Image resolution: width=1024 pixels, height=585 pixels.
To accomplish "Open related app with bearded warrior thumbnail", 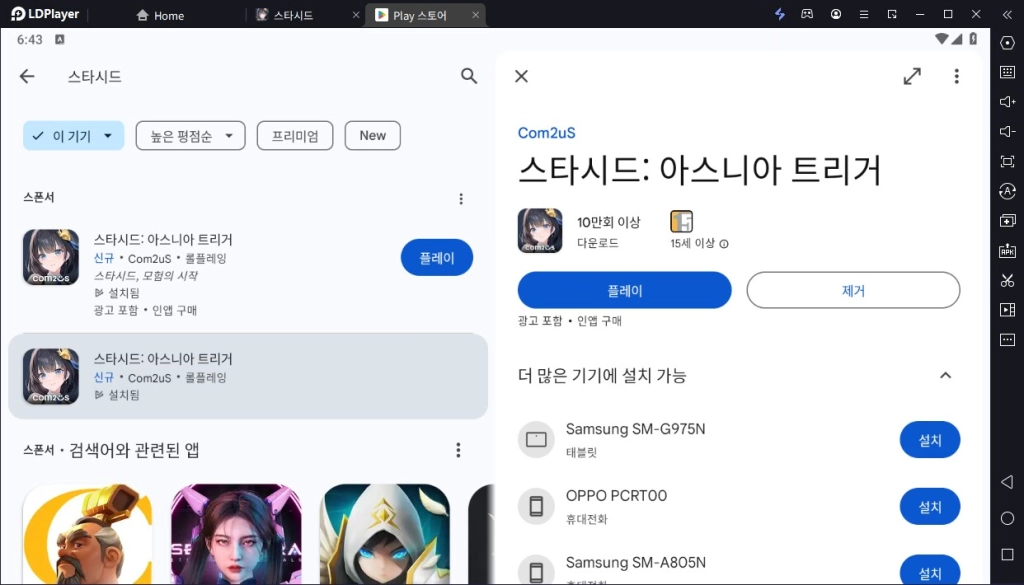I will (x=88, y=534).
